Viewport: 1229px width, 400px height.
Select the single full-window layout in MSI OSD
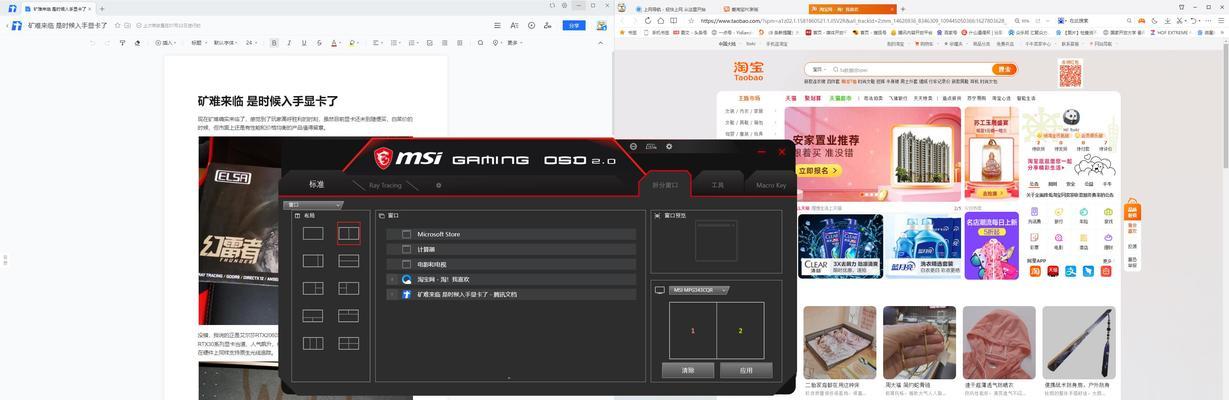point(313,233)
